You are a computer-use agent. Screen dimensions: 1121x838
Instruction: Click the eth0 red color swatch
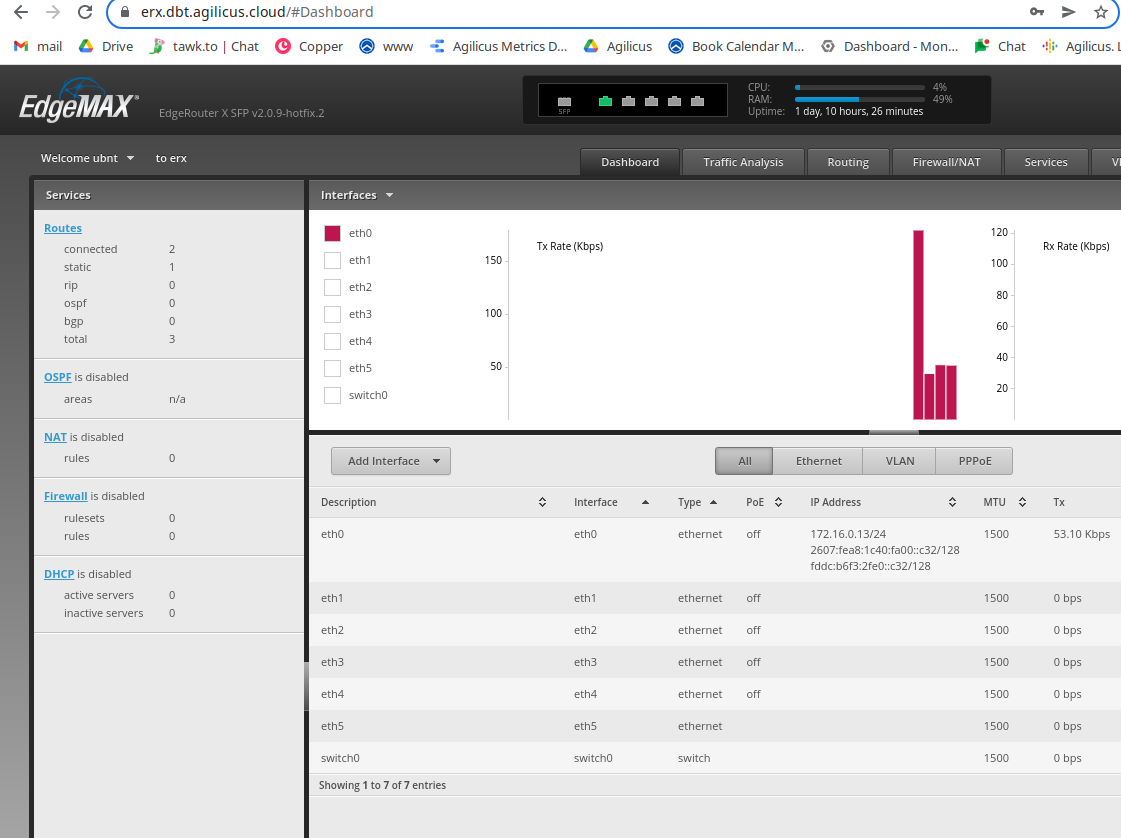pyautogui.click(x=333, y=233)
